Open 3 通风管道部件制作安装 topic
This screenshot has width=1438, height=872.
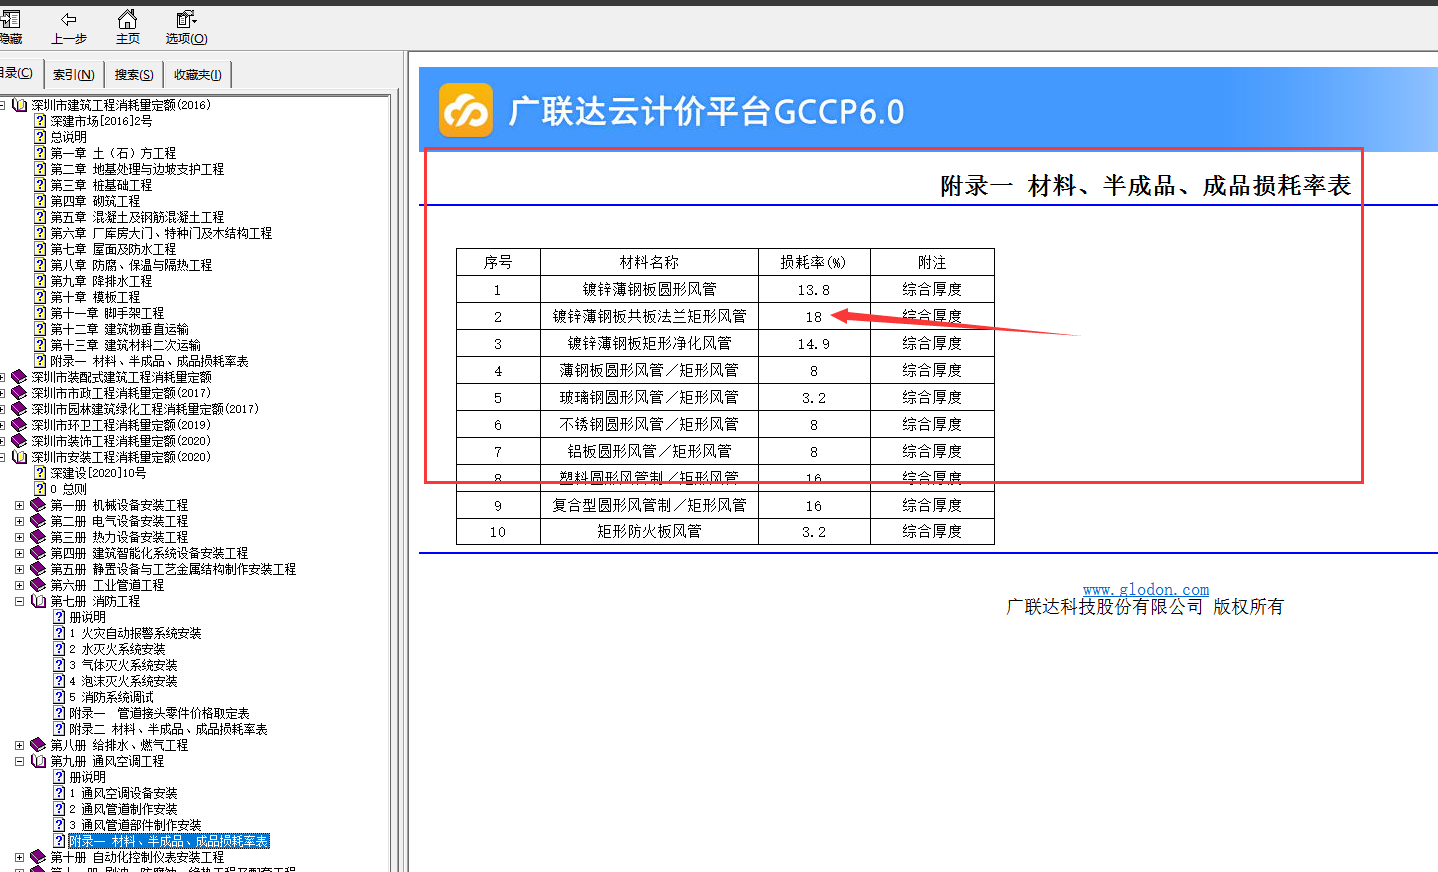(x=135, y=825)
